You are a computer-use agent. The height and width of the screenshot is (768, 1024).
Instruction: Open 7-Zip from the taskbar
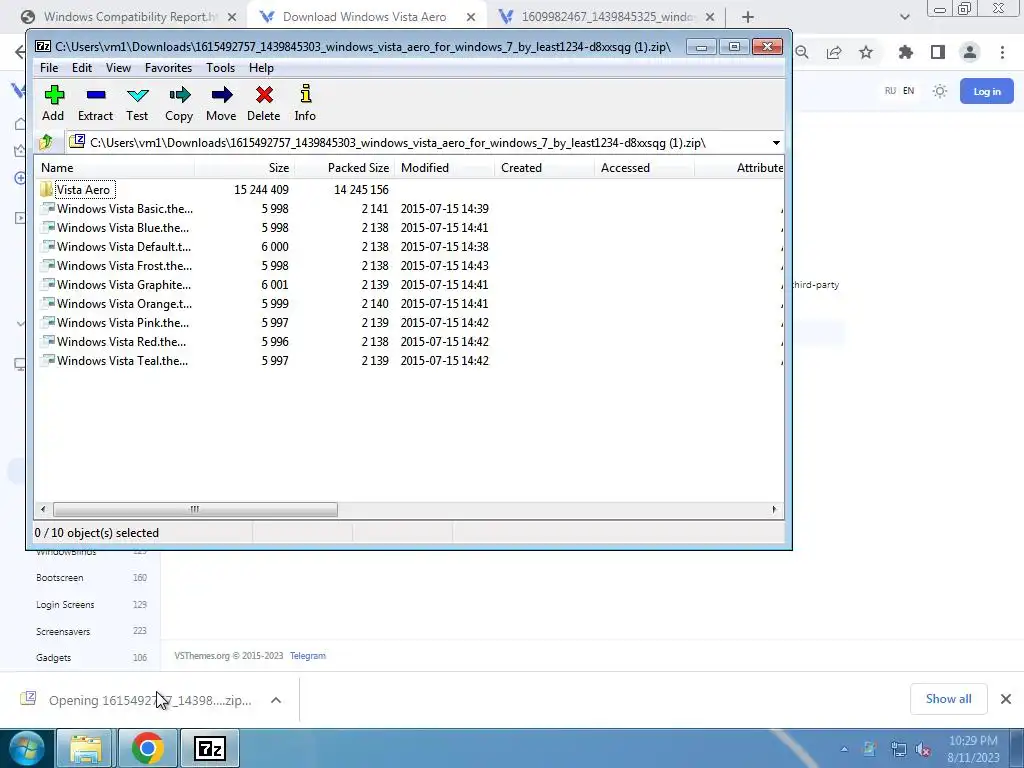coord(210,748)
